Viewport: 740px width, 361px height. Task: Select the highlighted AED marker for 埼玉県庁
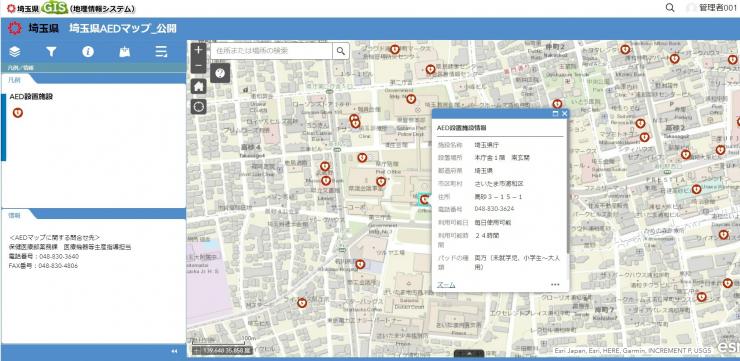(x=424, y=200)
